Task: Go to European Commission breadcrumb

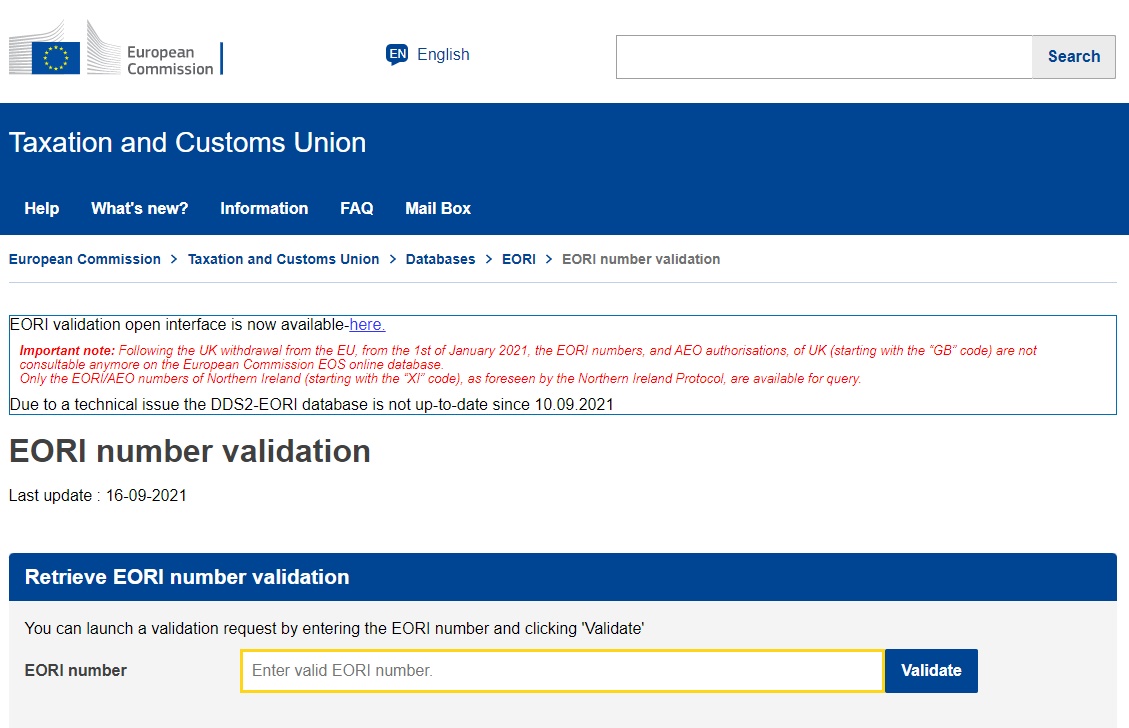Action: click(85, 259)
